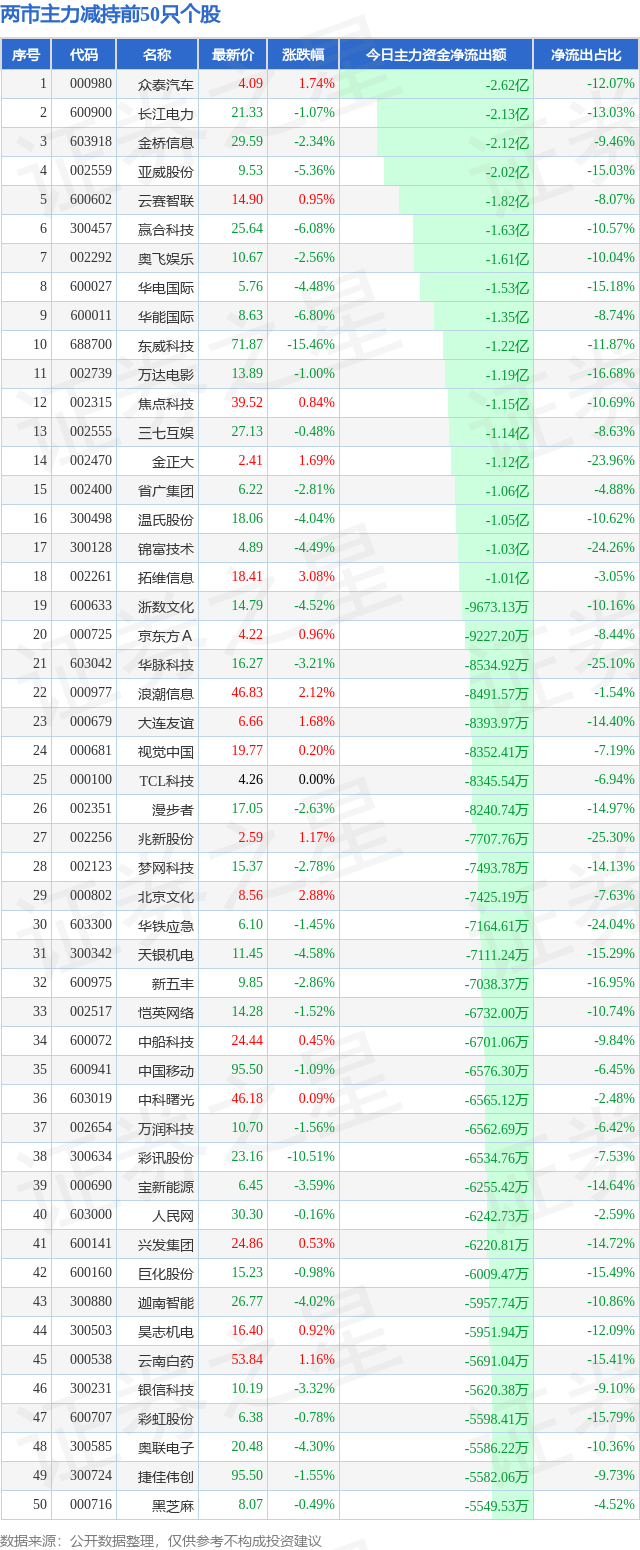Click outflow value -6562.69万

coord(496,1129)
